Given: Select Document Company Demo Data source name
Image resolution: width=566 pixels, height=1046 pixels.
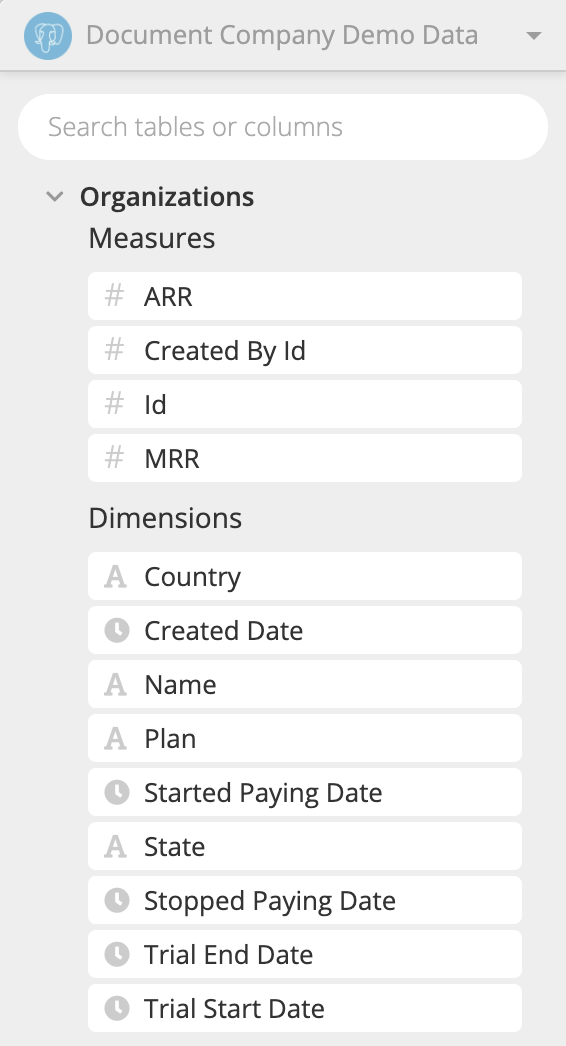Looking at the screenshot, I should [282, 35].
